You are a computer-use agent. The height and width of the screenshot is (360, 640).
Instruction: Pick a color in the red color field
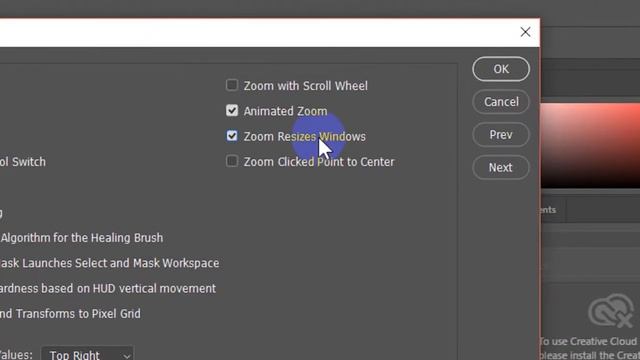click(x=590, y=146)
